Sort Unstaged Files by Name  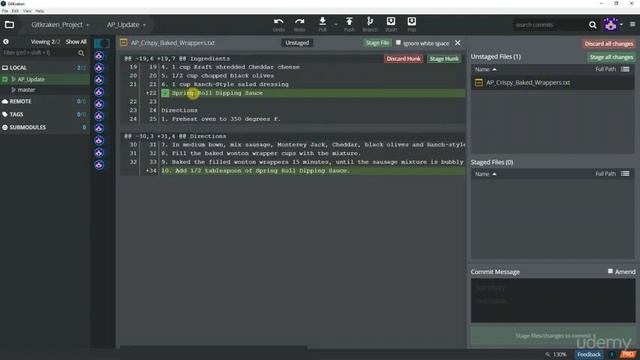[x=485, y=69]
